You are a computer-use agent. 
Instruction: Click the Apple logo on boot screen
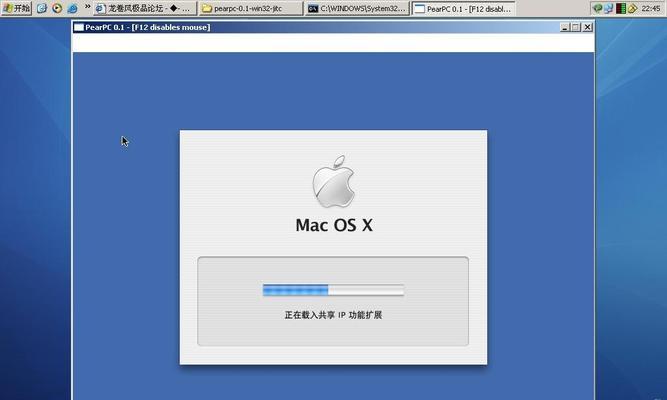click(334, 181)
